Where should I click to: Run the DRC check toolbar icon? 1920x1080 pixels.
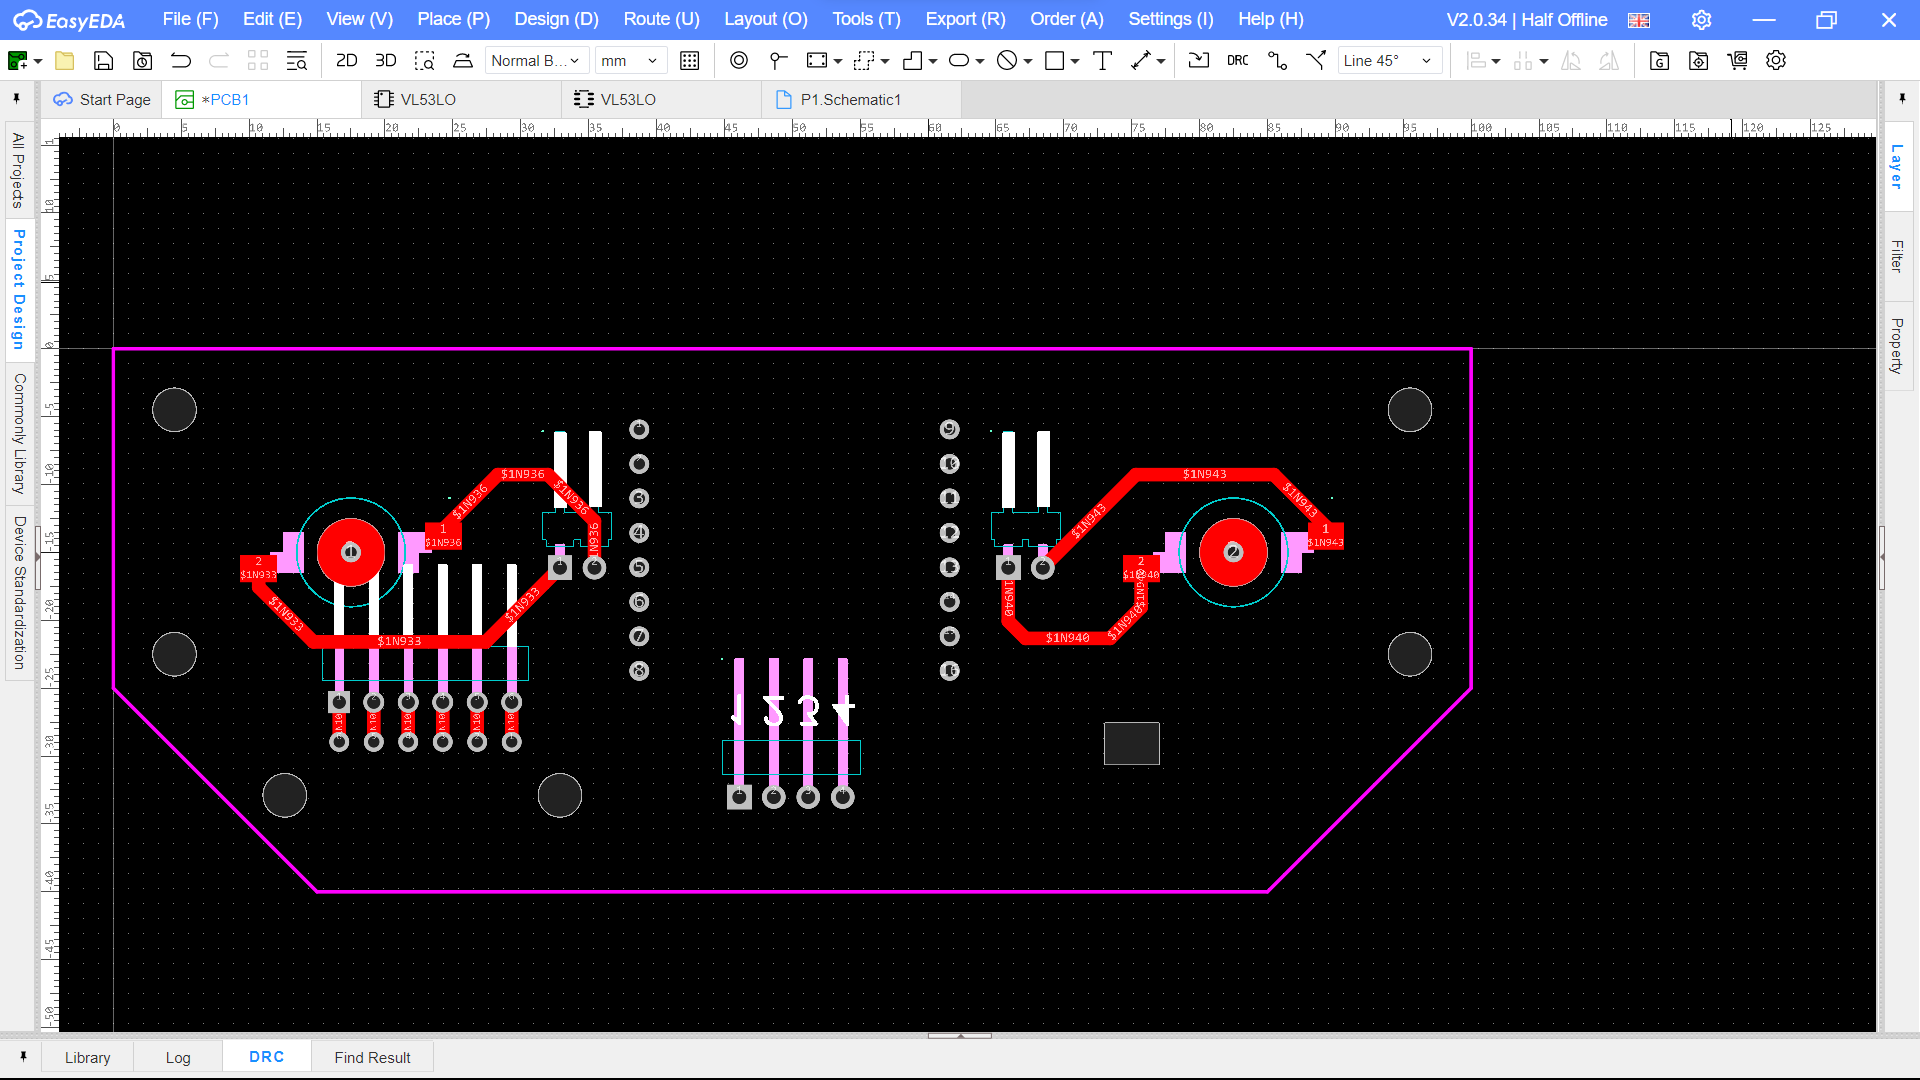(1237, 61)
